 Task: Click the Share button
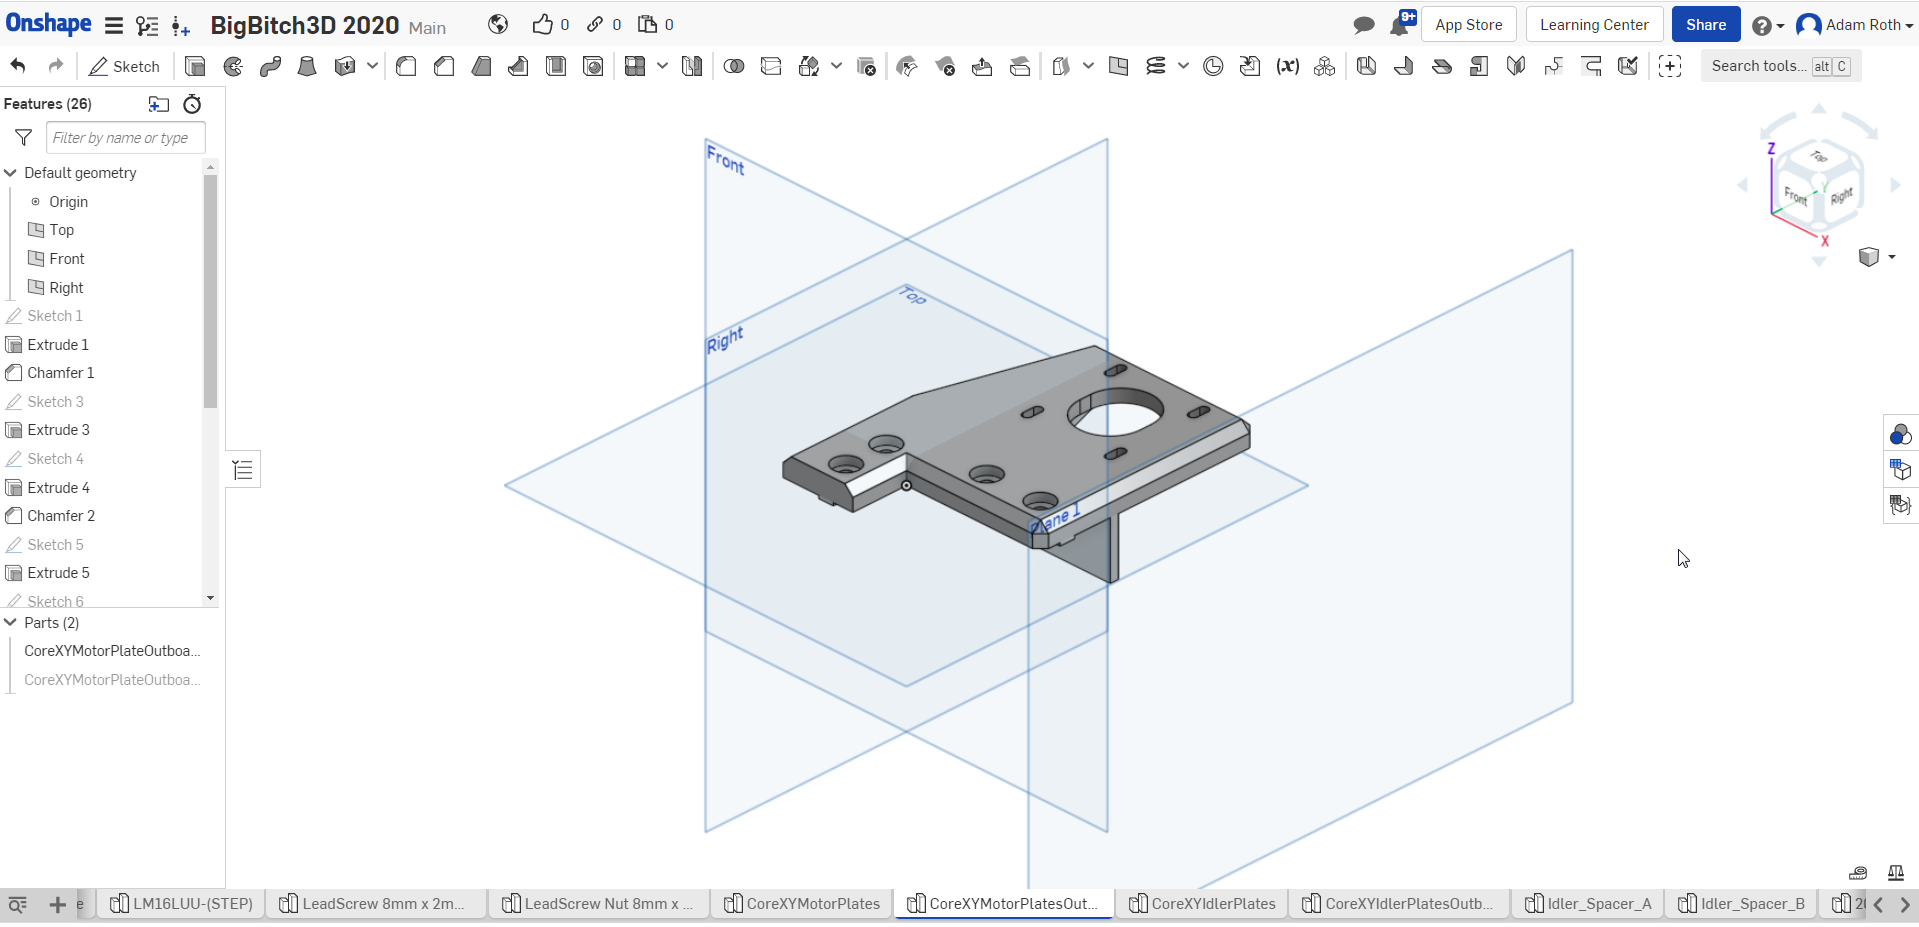coord(1706,25)
